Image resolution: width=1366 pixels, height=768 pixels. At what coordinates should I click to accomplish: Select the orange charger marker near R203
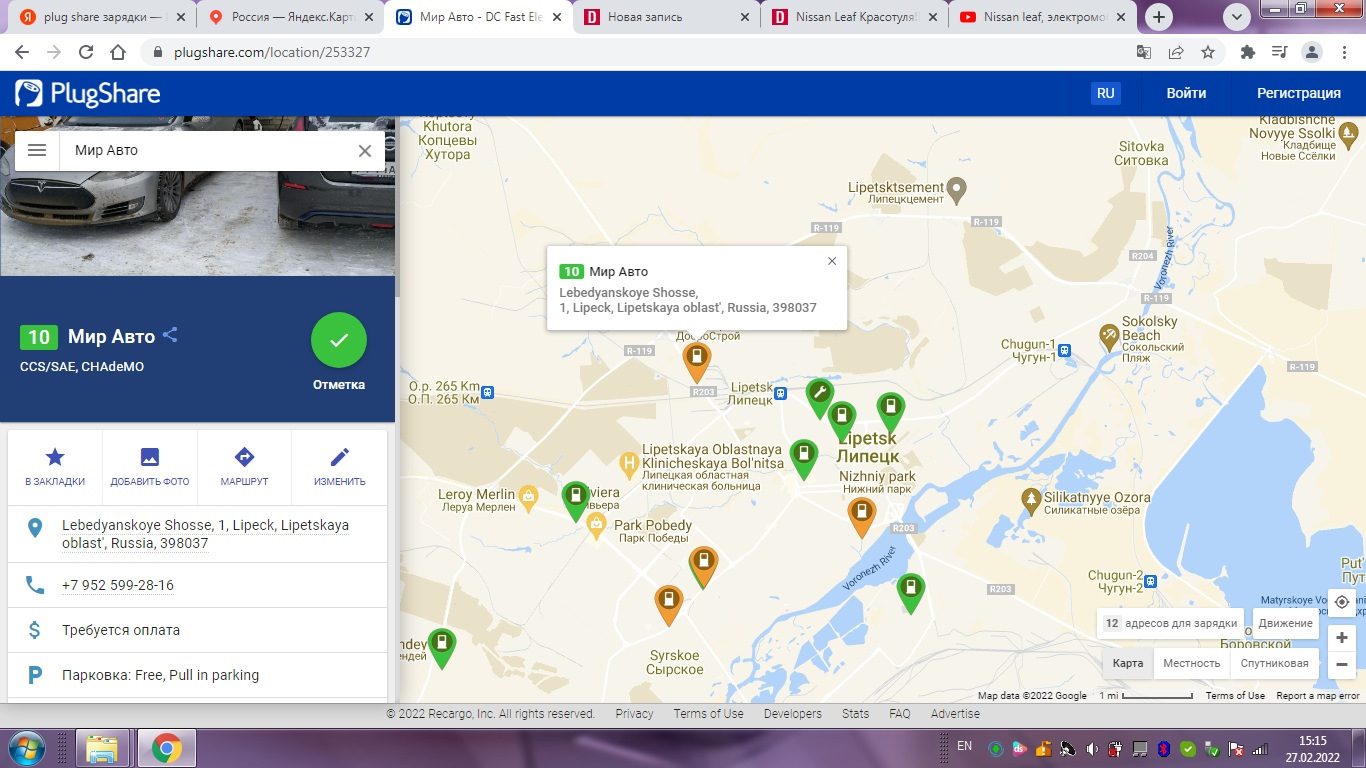coord(696,361)
